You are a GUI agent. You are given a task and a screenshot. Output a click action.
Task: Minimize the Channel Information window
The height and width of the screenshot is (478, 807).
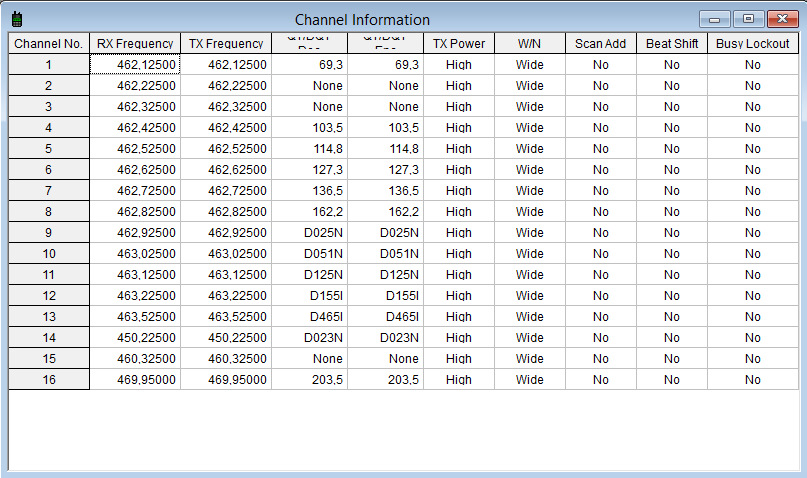[714, 19]
